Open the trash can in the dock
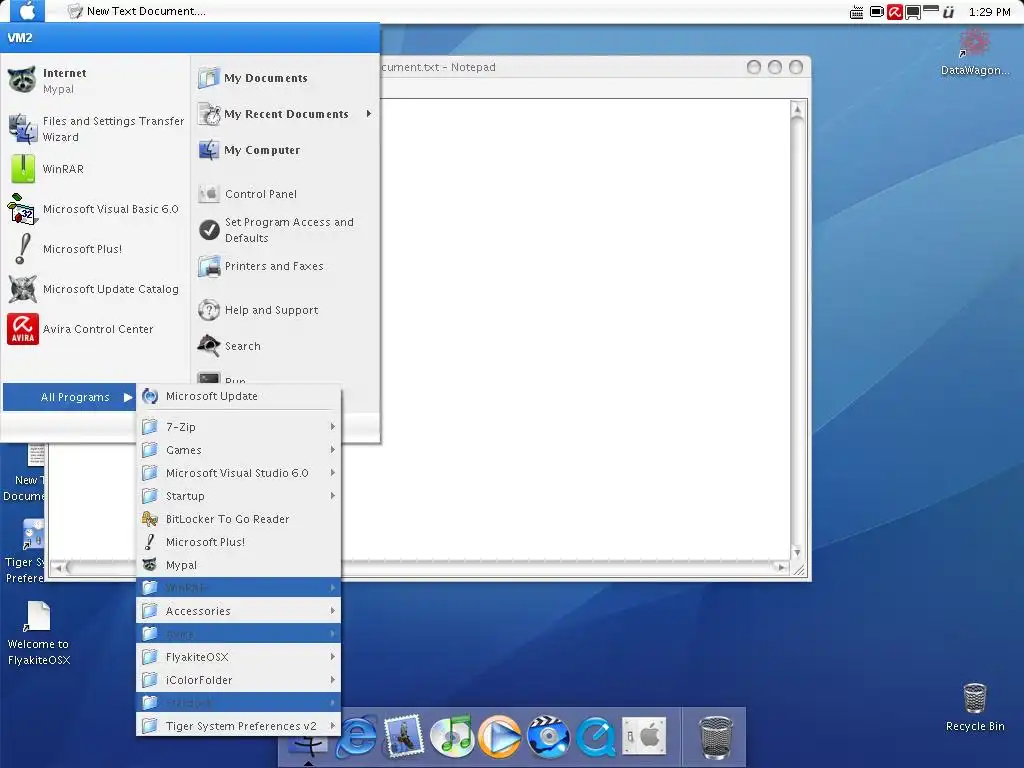 point(716,737)
